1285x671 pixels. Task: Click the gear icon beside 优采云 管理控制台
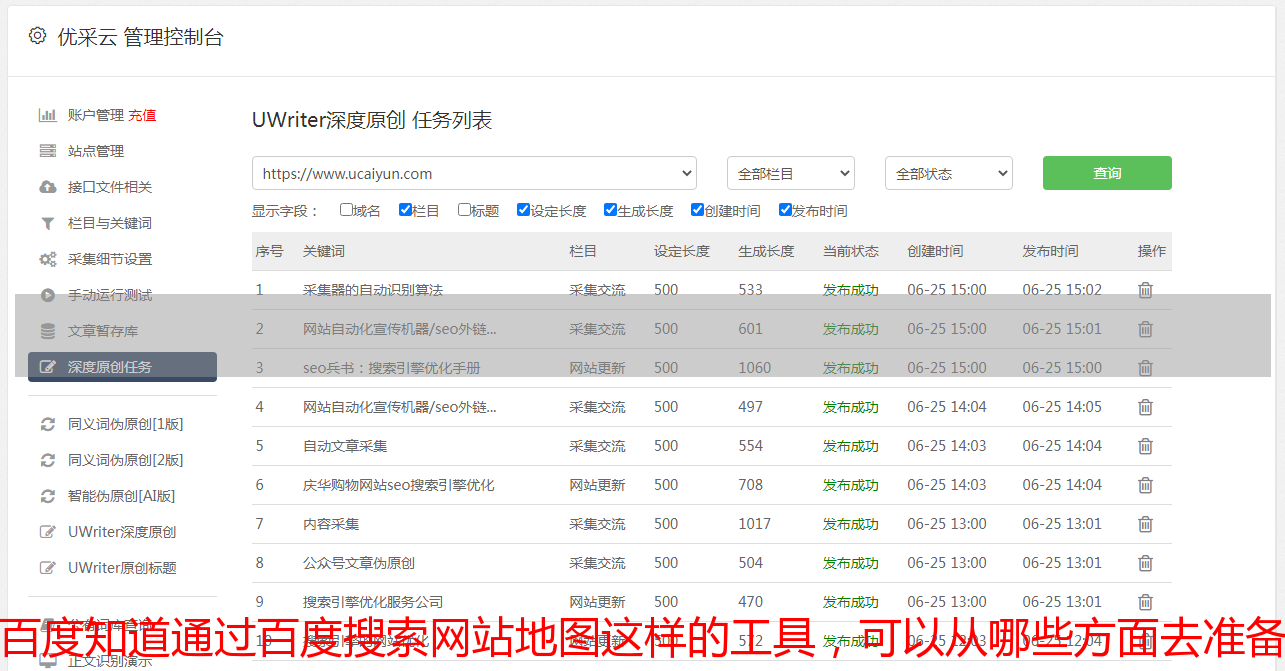[x=37, y=36]
